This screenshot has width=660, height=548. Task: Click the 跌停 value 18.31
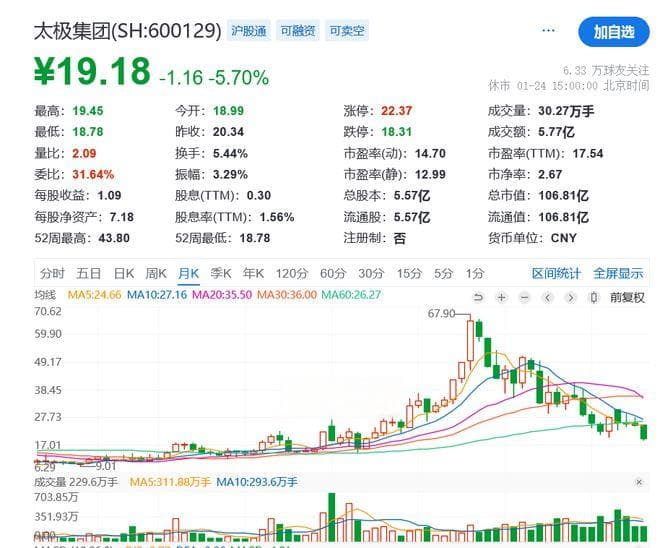pyautogui.click(x=397, y=132)
